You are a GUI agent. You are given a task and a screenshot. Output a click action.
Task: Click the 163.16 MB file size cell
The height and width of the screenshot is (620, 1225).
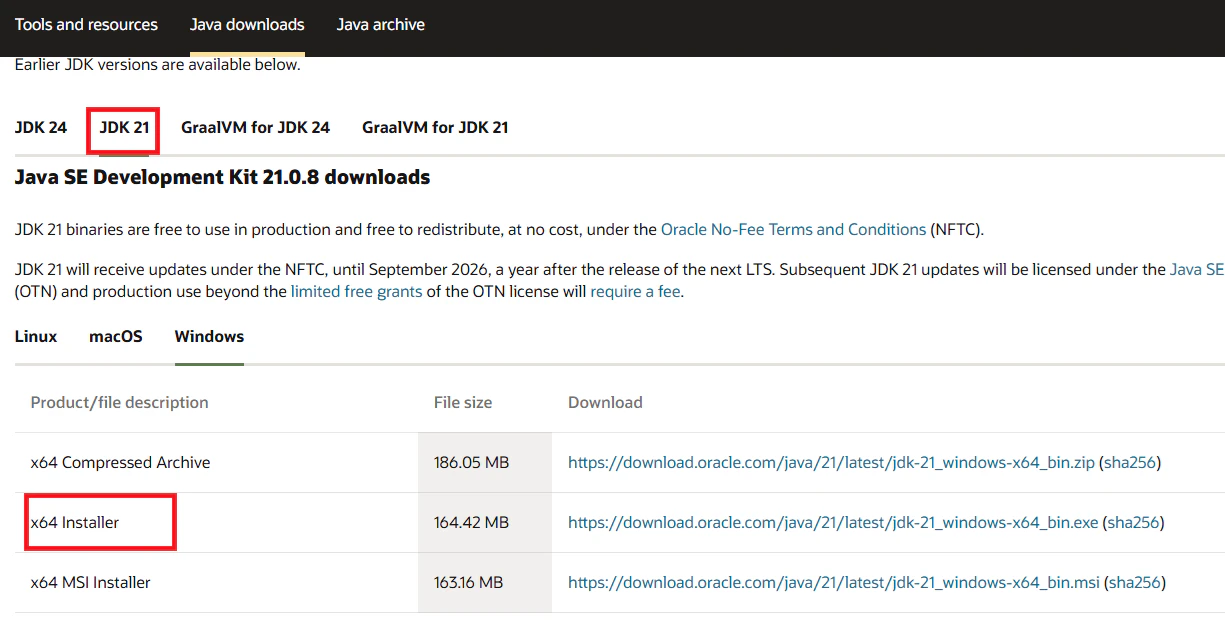point(485,583)
